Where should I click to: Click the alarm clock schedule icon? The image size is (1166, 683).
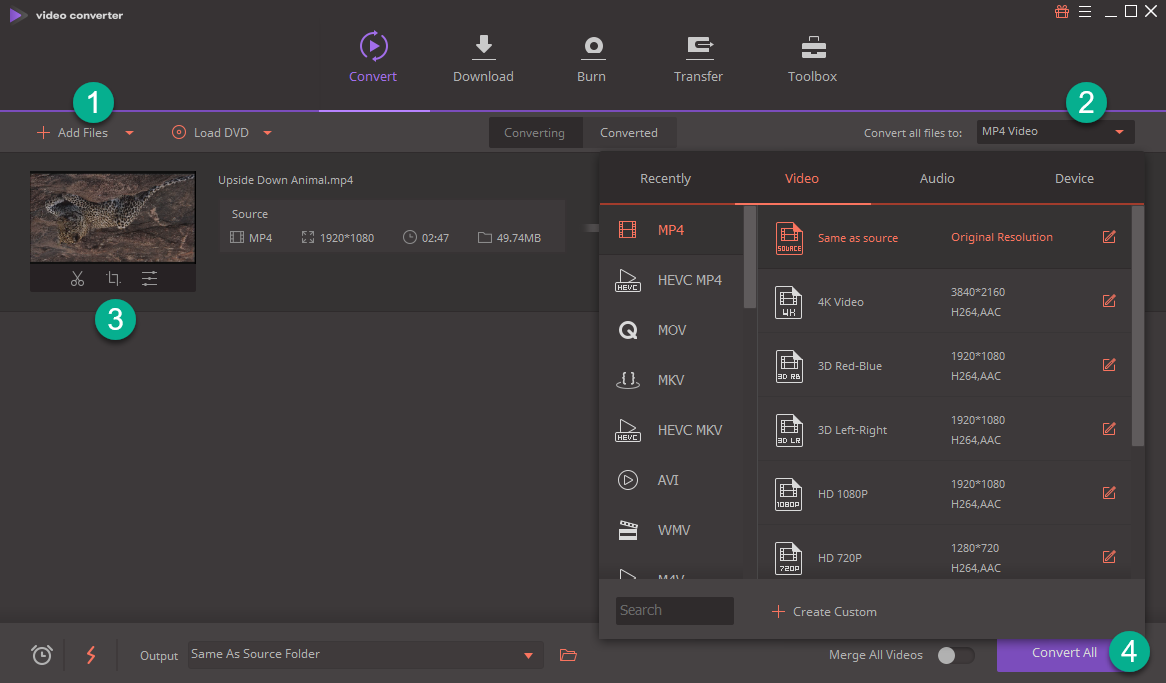pyautogui.click(x=42, y=655)
